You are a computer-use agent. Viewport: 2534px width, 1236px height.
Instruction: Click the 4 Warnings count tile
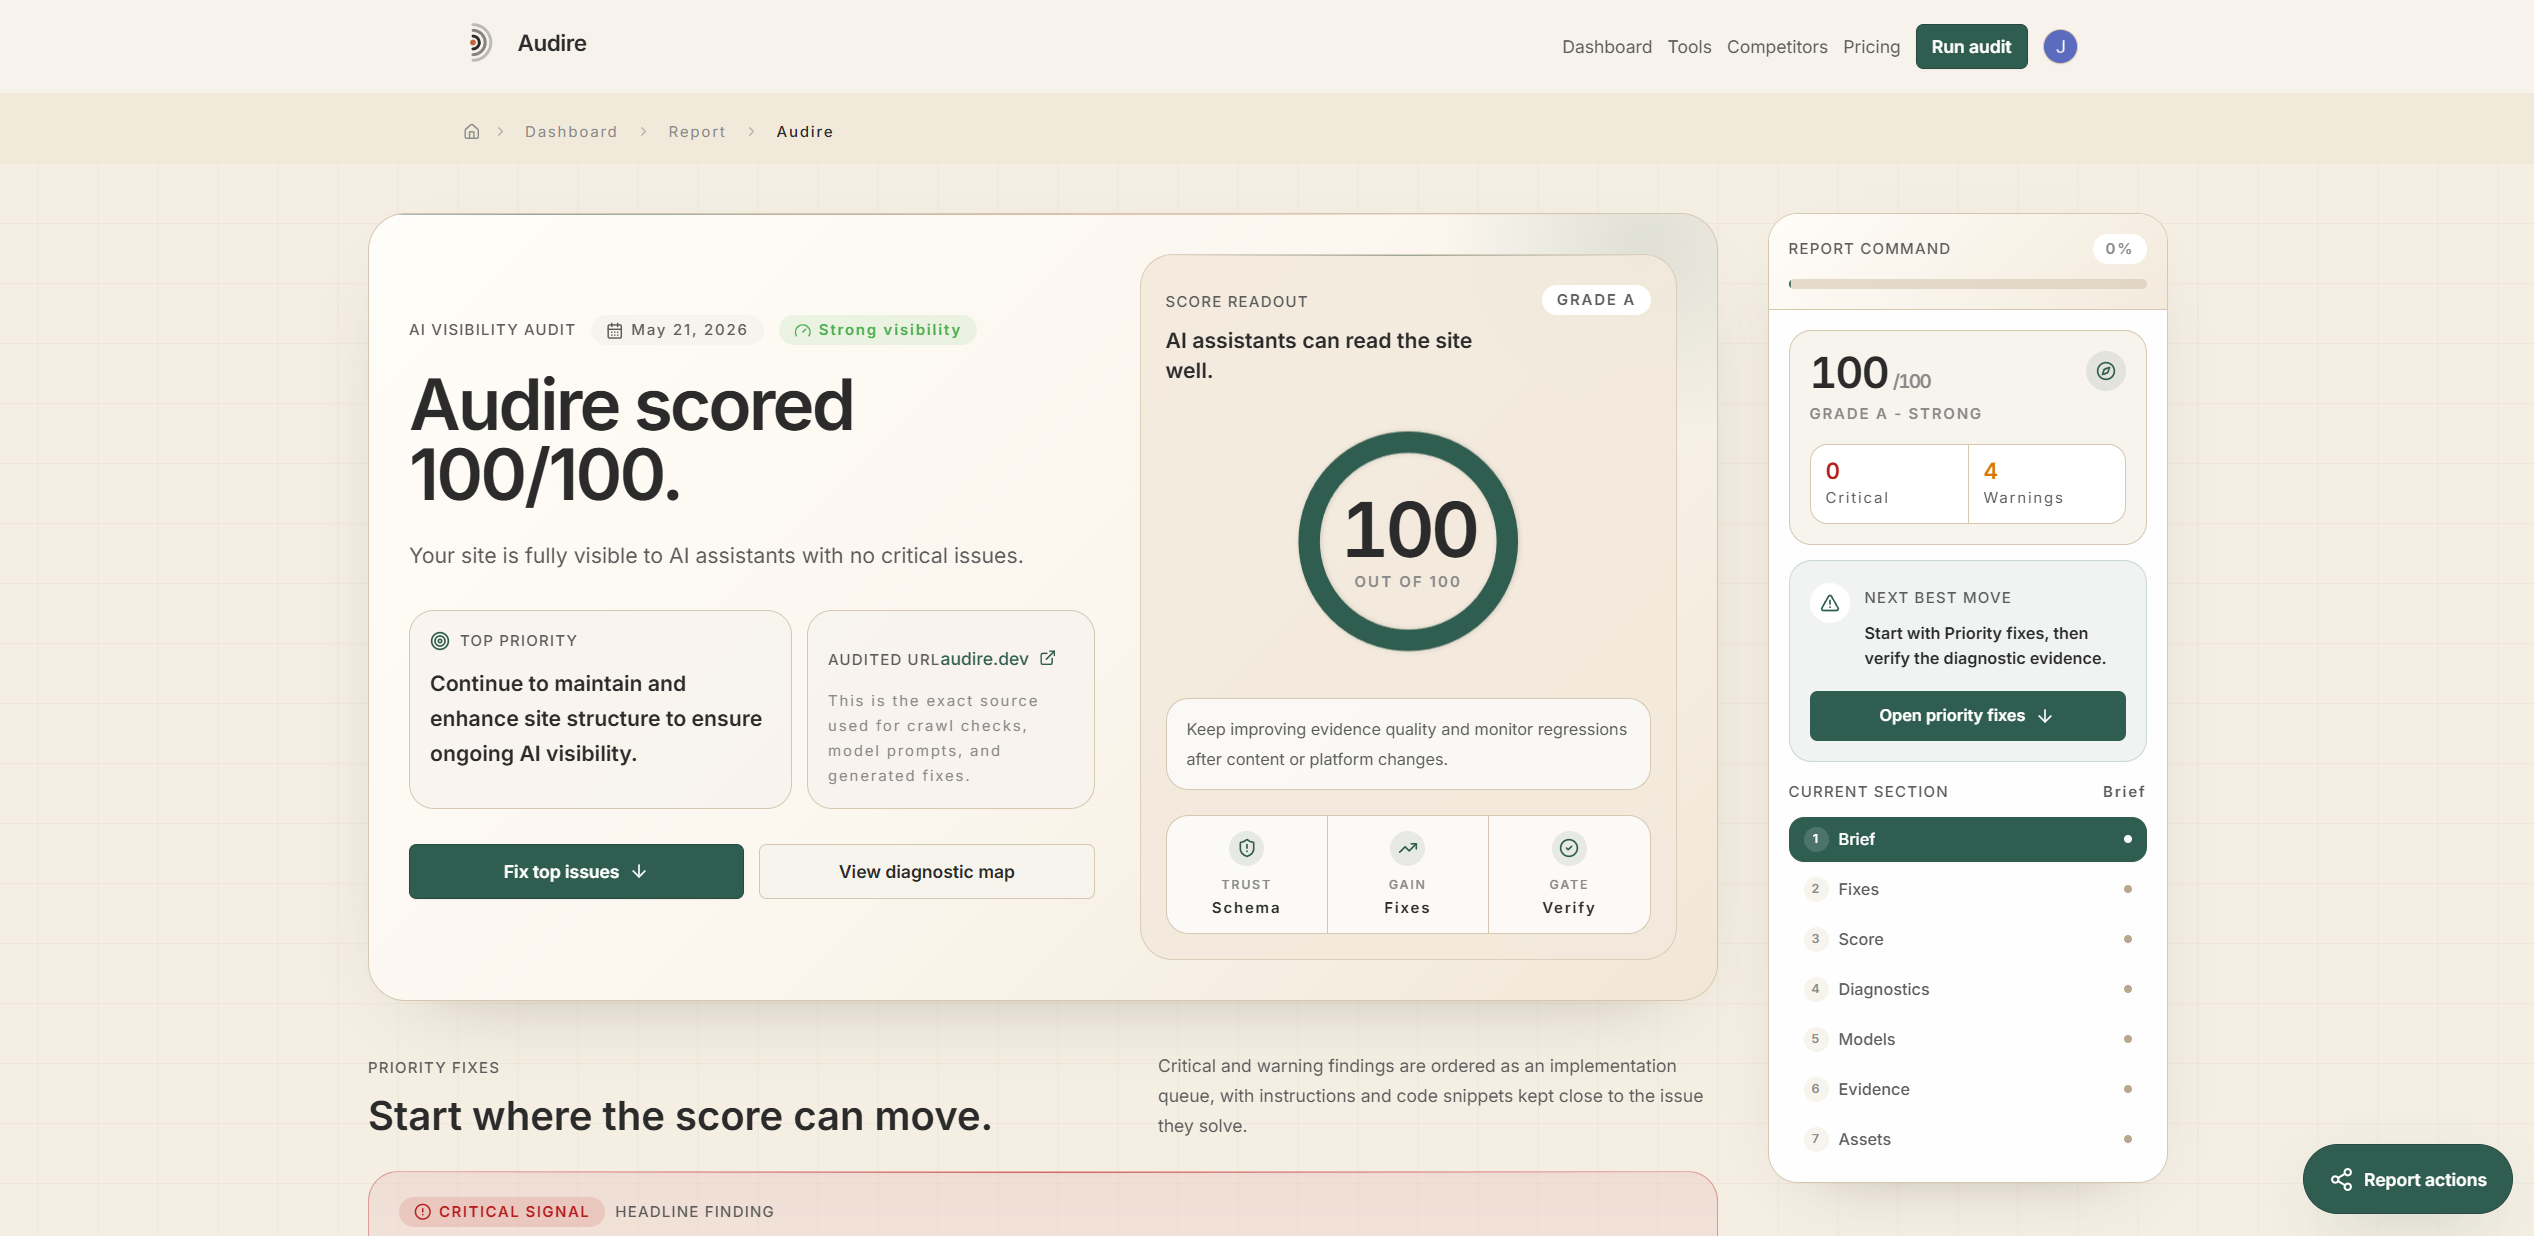(x=2047, y=484)
